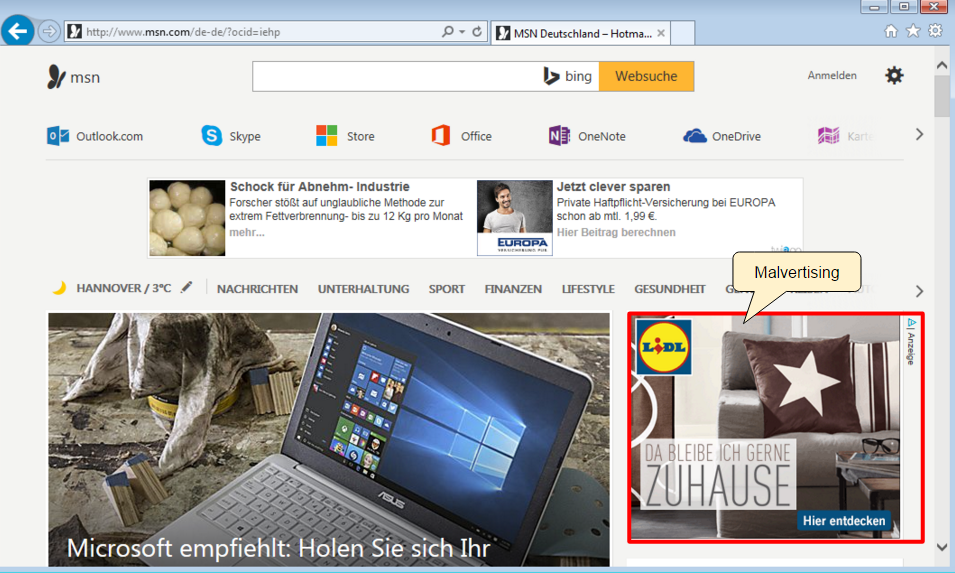Viewport: 955px width, 573px height.
Task: Click the Outlook.com icon
Action: [x=58, y=136]
